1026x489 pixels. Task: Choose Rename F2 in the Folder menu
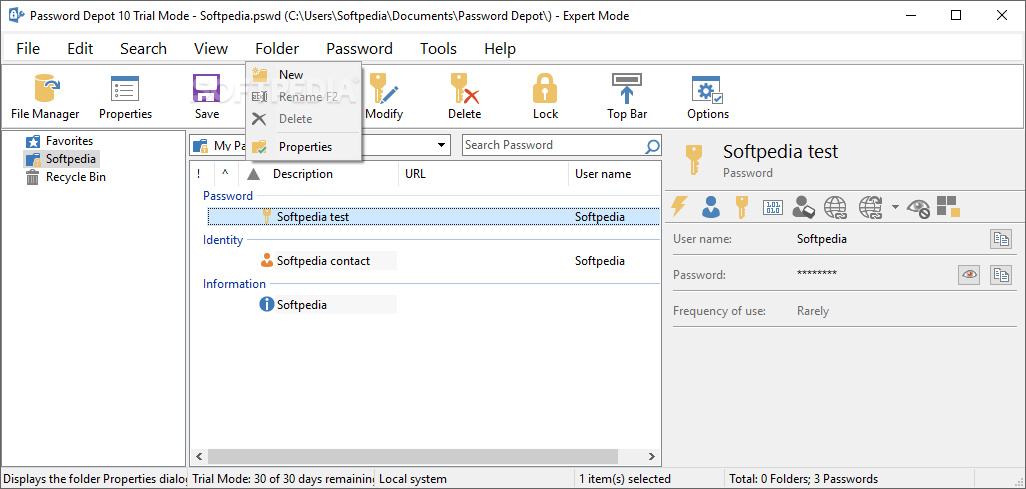coord(304,97)
